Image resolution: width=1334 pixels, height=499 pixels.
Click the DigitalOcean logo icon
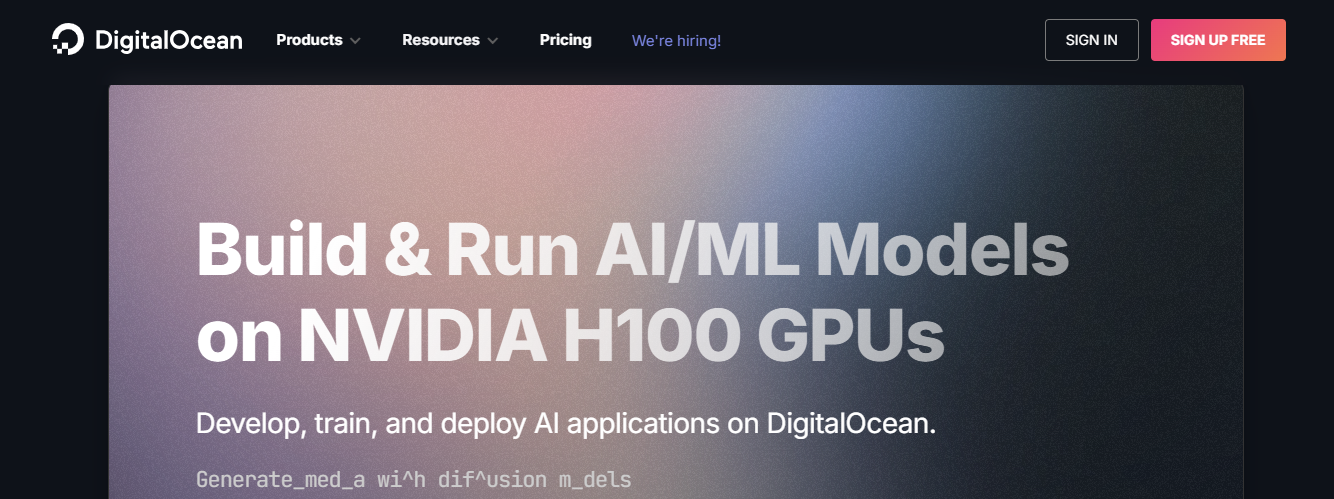coord(68,40)
